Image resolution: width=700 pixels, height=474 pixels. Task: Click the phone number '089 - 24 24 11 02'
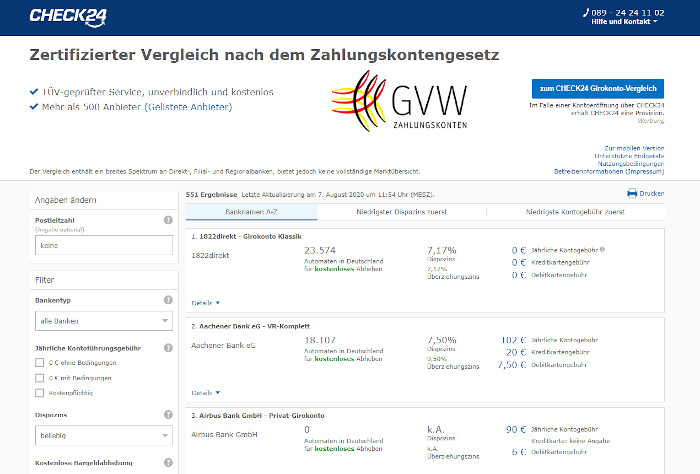pyautogui.click(x=628, y=12)
